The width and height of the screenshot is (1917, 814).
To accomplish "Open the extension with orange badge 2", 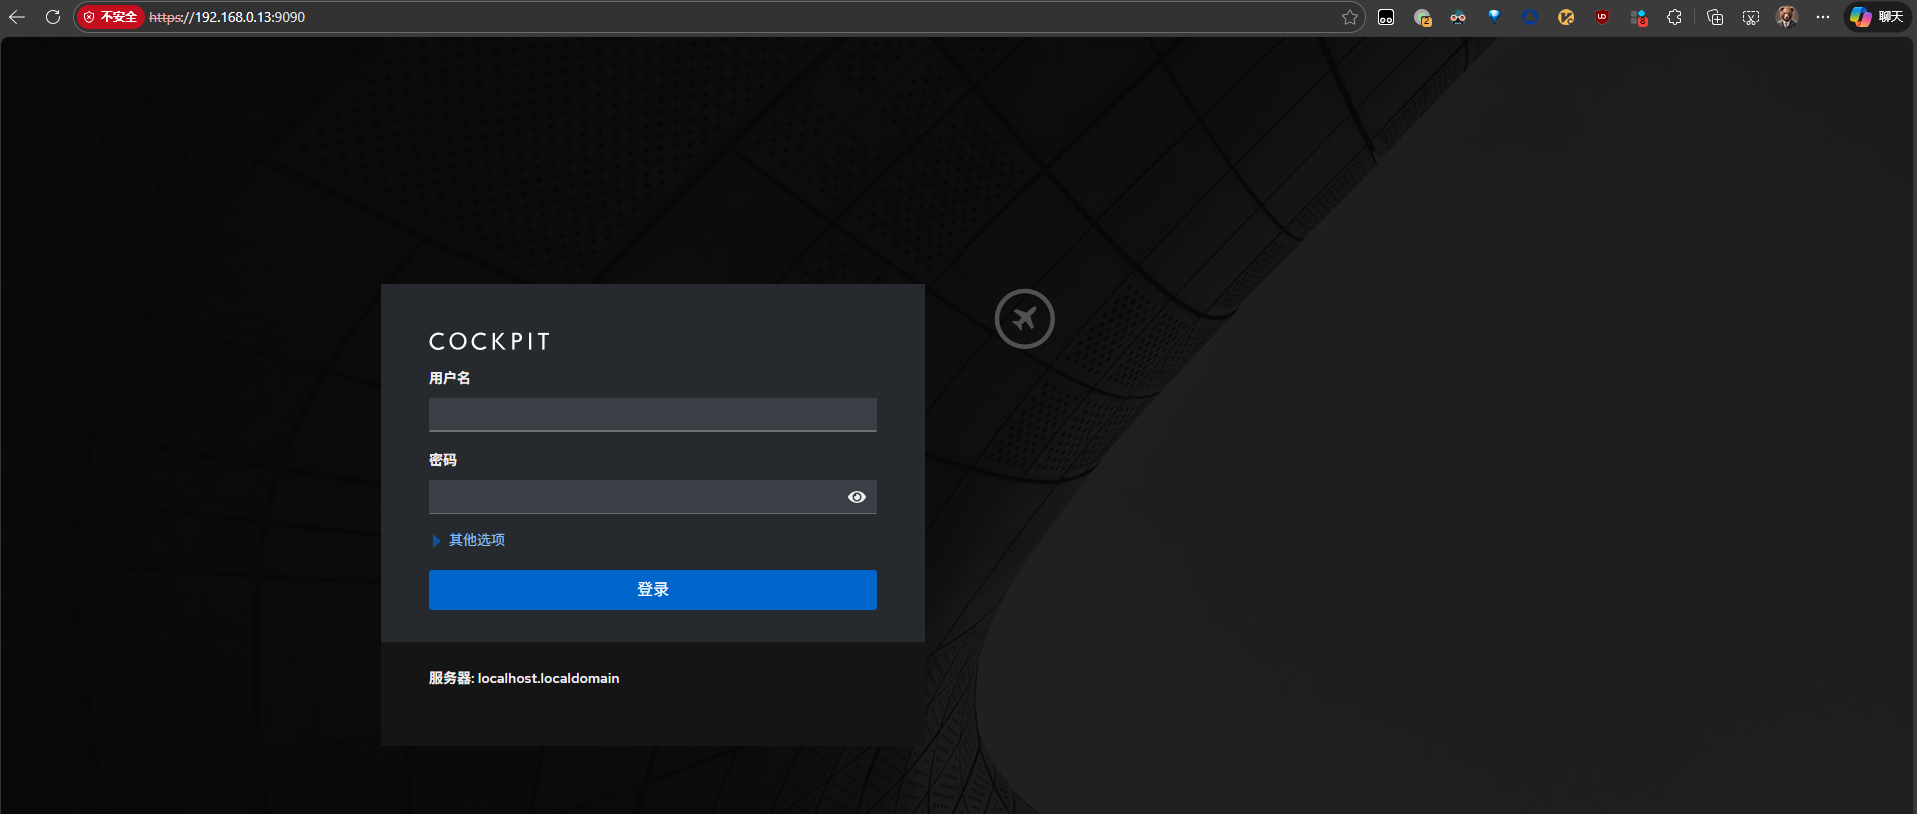I will pos(1422,17).
